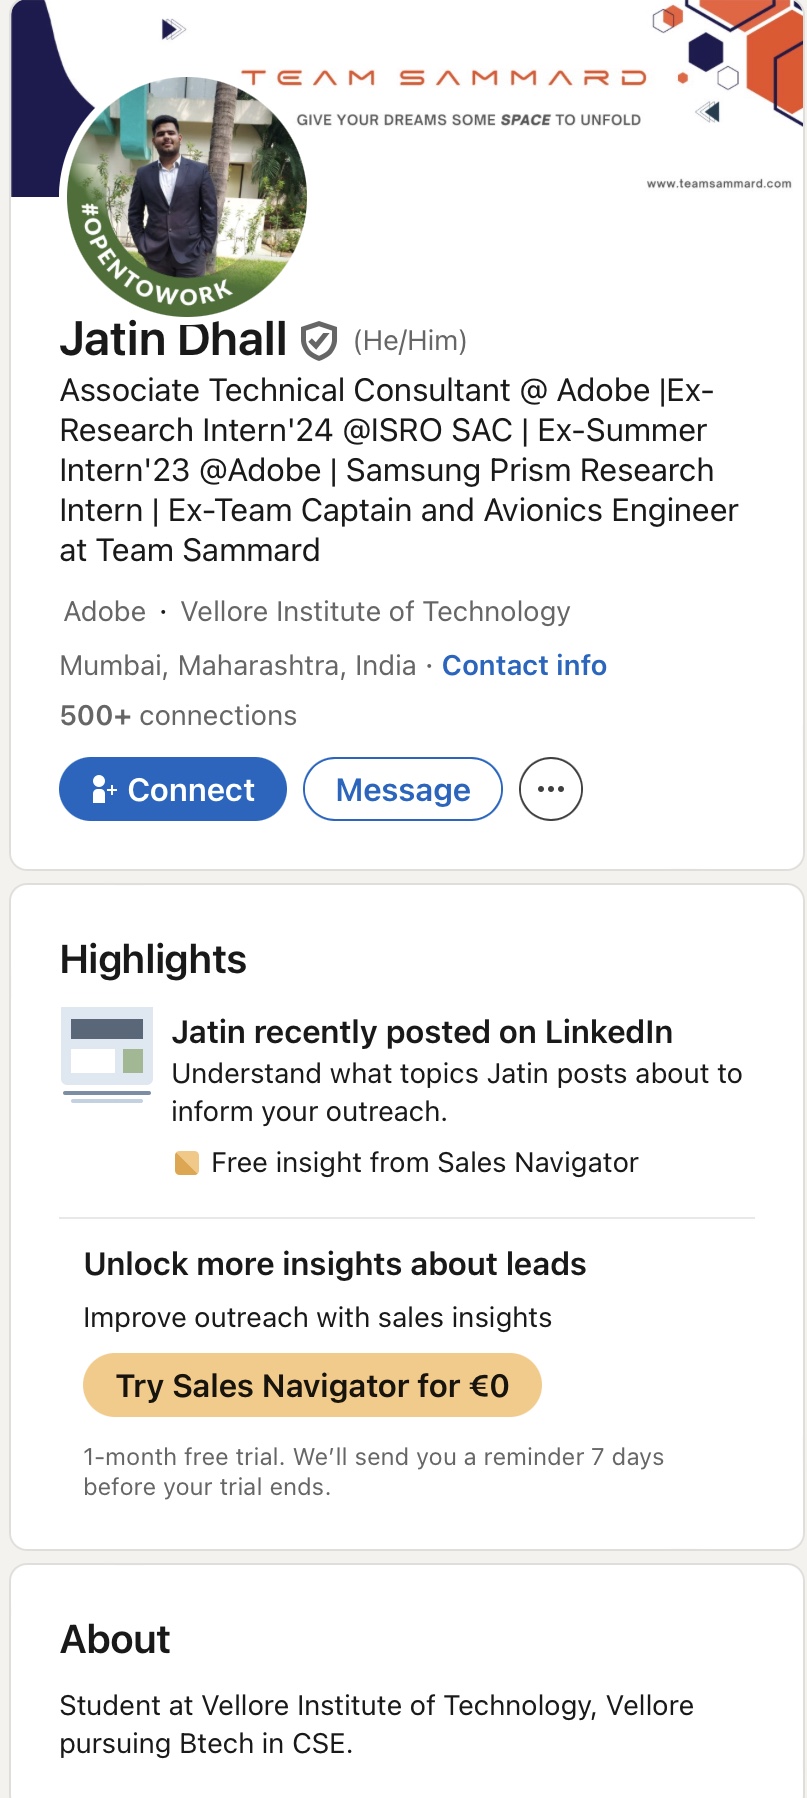Open "Jatin recently posted on LinkedIn" highlight

click(422, 1032)
